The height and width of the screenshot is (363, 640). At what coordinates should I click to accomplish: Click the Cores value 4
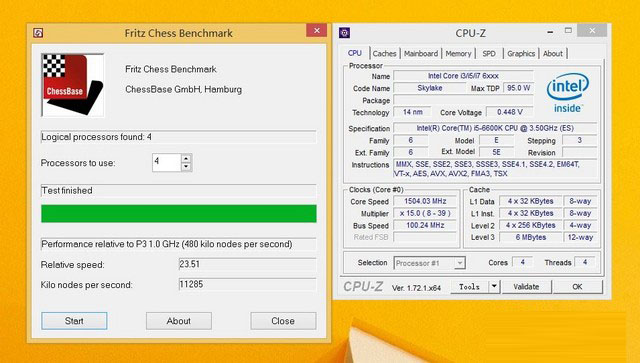point(522,262)
